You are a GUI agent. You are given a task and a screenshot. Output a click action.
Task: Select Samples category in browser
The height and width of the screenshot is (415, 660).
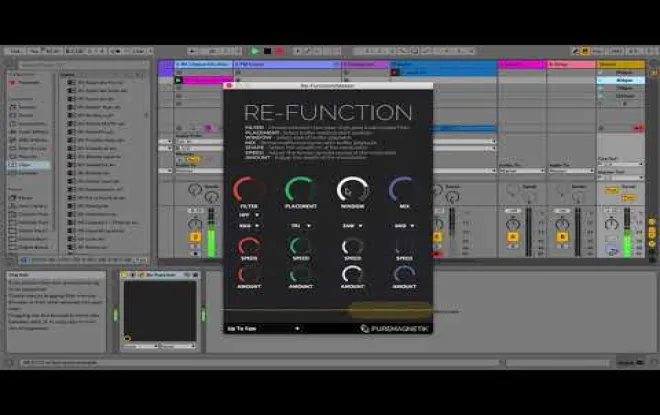pyautogui.click(x=28, y=173)
